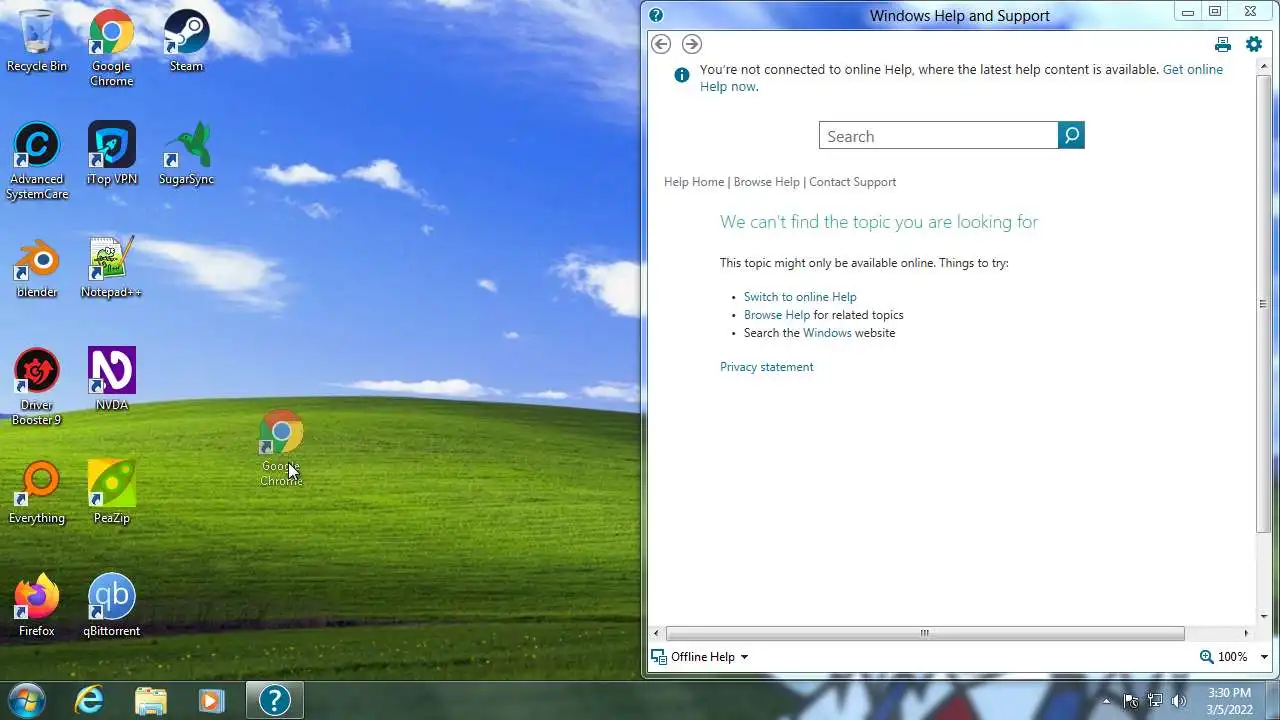1280x720 pixels.
Task: Show hidden tray icons arrow
Action: 1106,701
